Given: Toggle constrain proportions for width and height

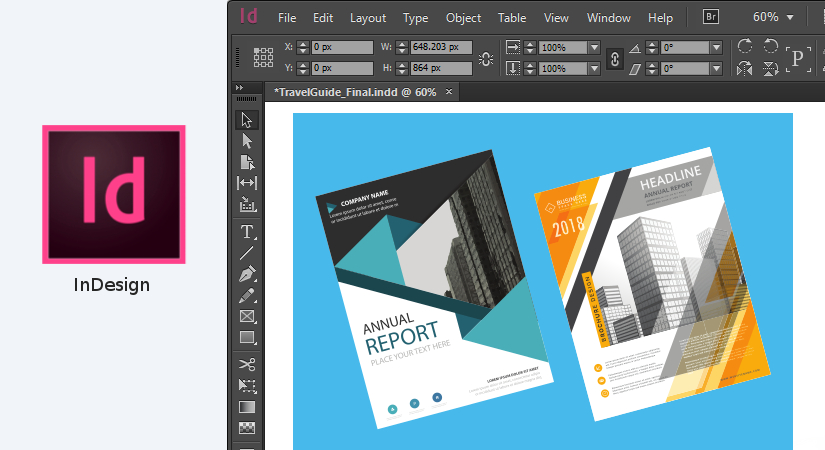Looking at the screenshot, I should (486, 58).
